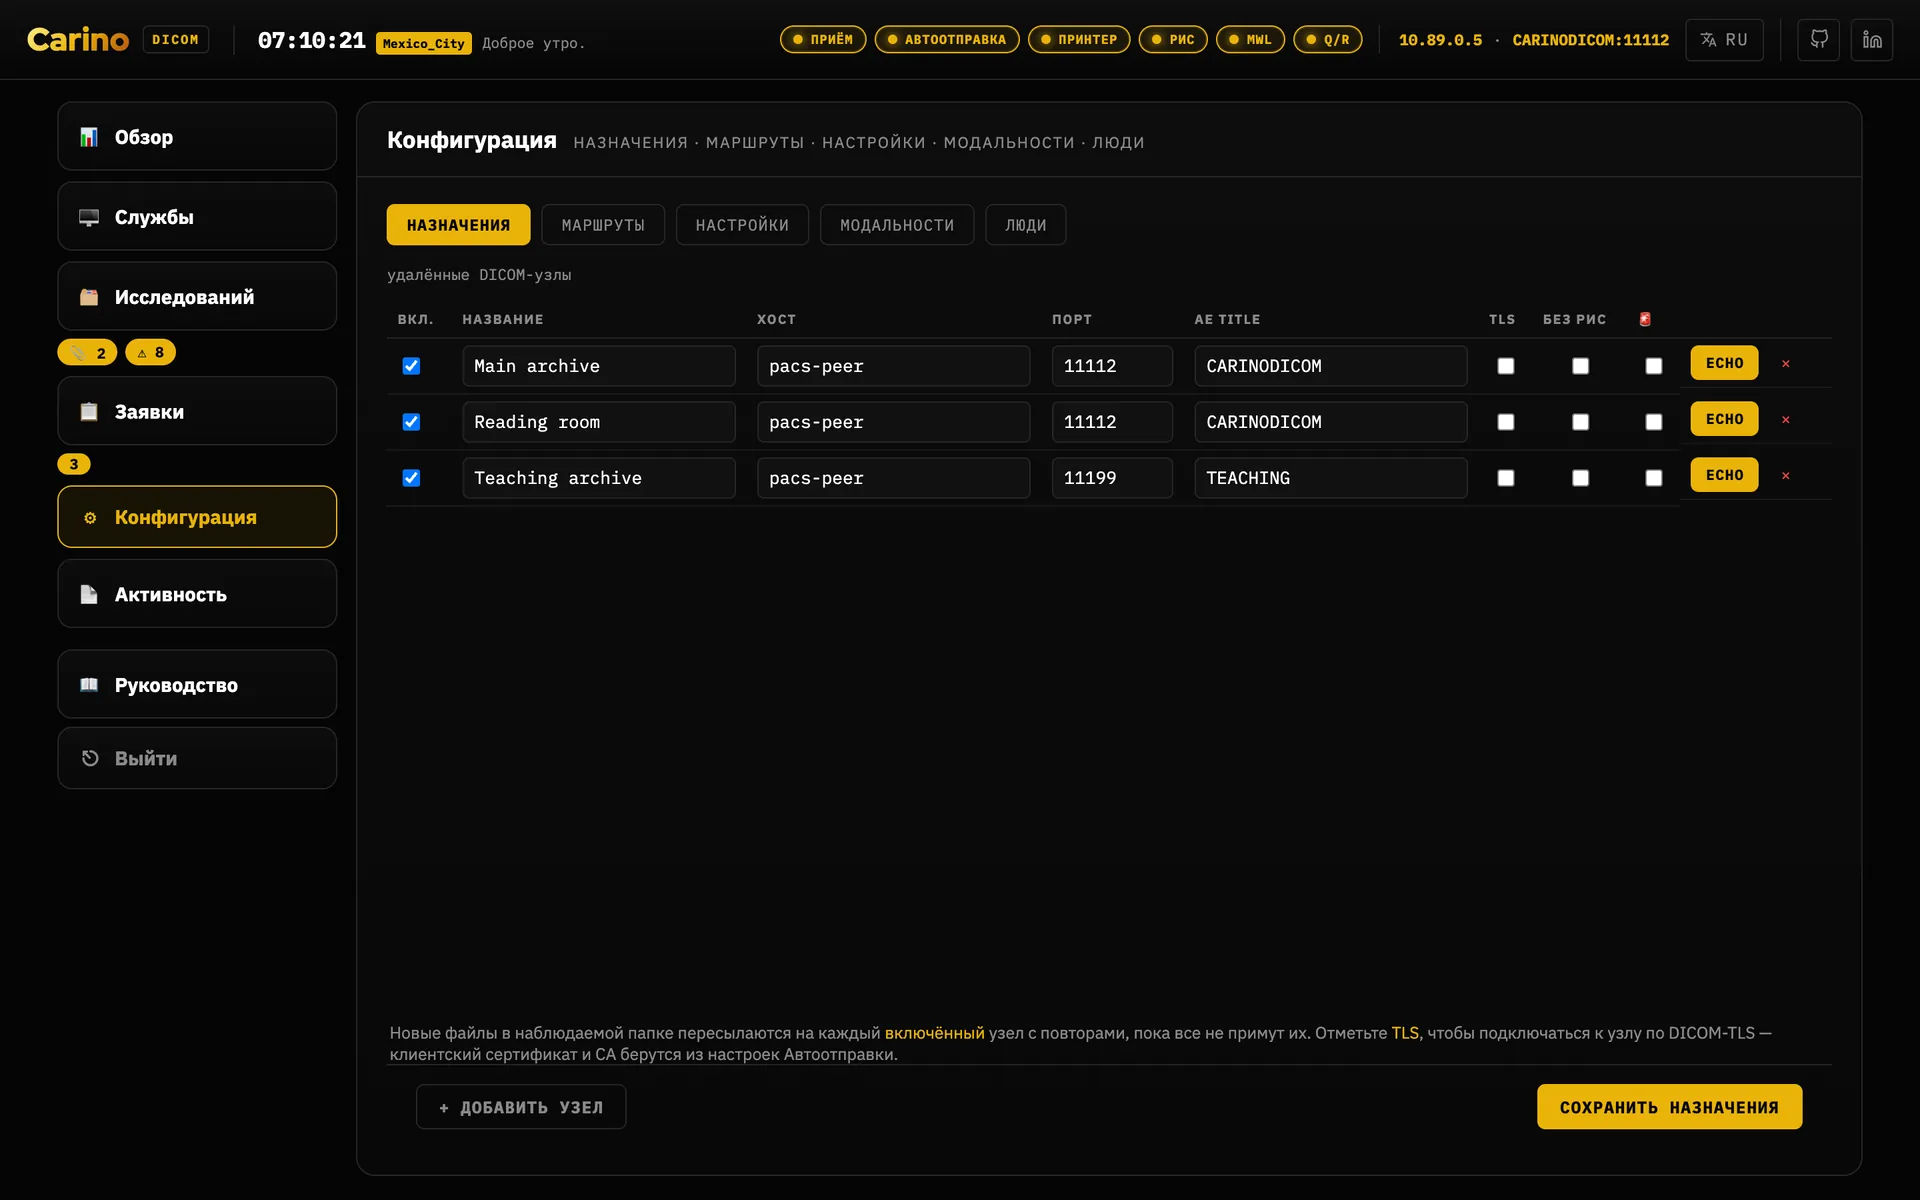
Task: Click the 10.89.0.5 IP address text
Action: [x=1440, y=40]
